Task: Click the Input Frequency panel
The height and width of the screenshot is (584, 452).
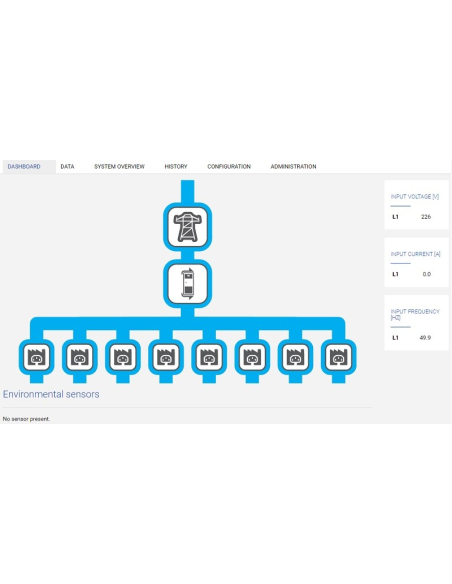Action: point(416,323)
